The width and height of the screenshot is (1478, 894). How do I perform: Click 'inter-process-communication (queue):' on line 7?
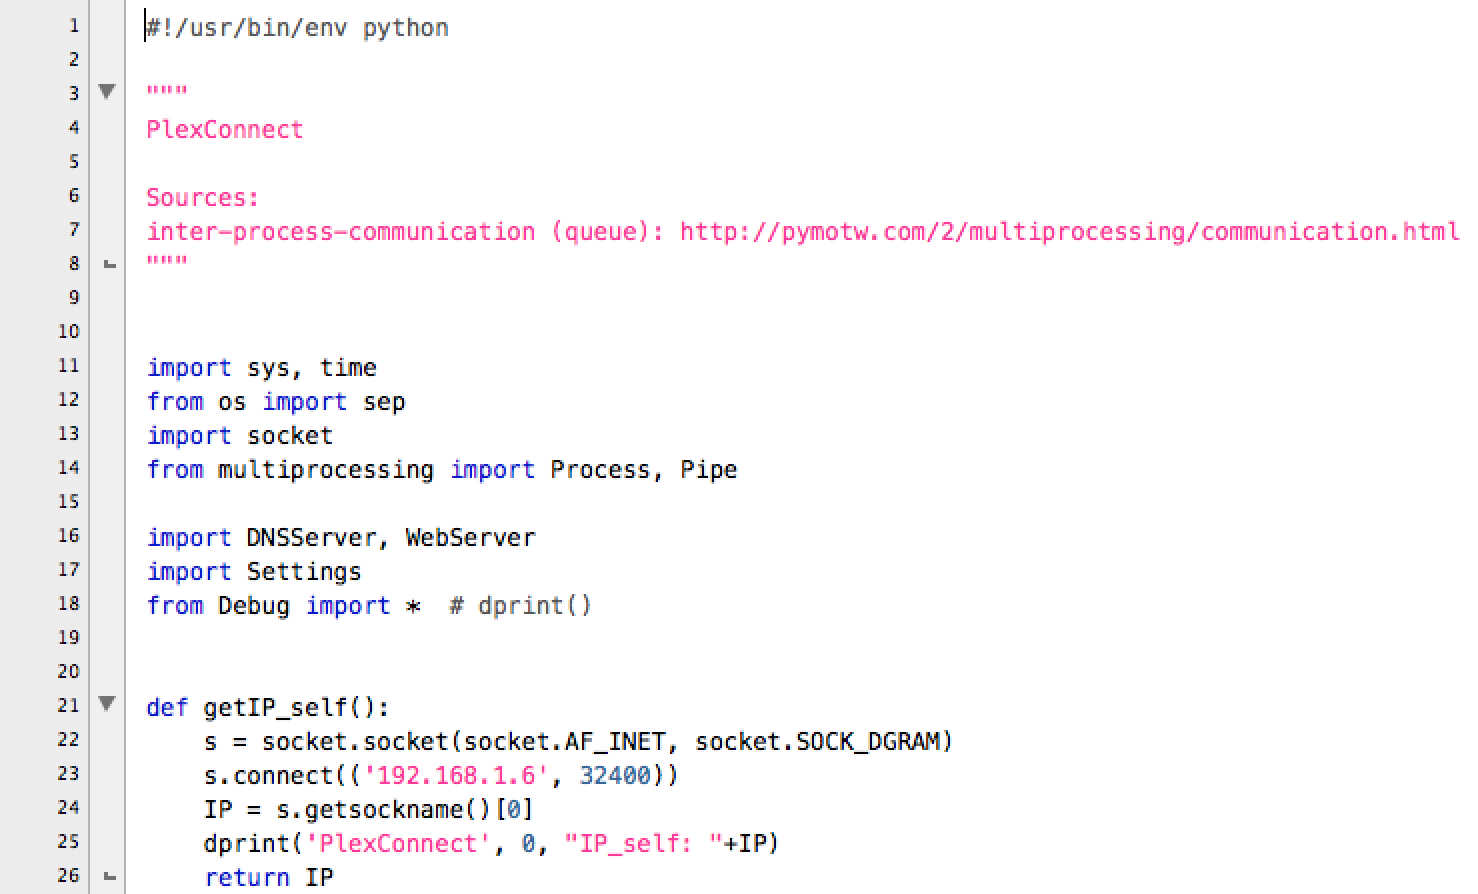pyautogui.click(x=405, y=232)
